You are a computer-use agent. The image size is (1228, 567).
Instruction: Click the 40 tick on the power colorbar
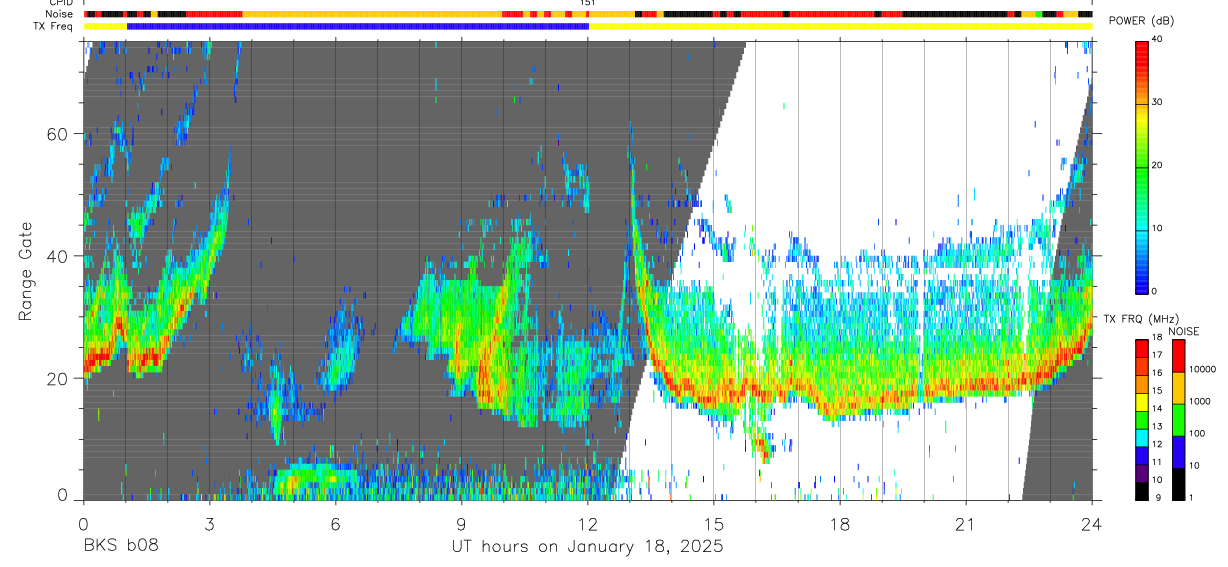pyautogui.click(x=1158, y=39)
